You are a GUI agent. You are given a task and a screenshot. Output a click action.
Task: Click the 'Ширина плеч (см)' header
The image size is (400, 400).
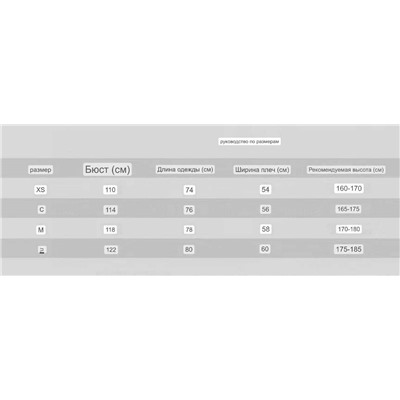click(x=262, y=170)
